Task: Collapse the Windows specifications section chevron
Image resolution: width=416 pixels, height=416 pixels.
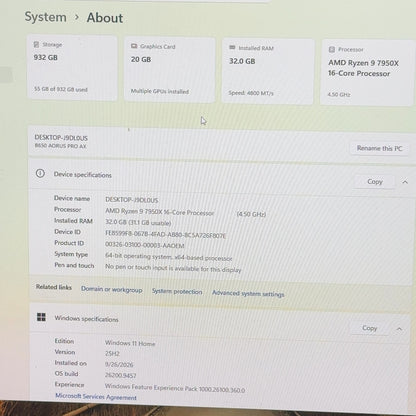Action: point(399,329)
